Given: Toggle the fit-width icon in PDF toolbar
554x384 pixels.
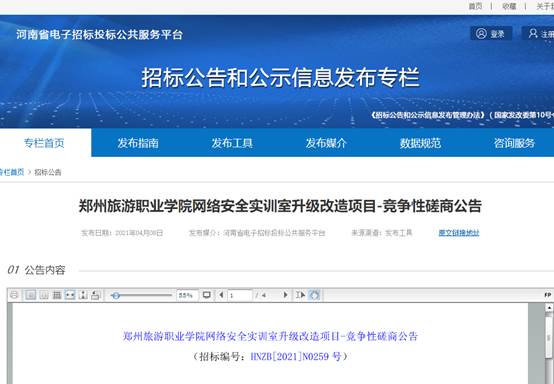Looking at the screenshot, I should click(70, 295).
